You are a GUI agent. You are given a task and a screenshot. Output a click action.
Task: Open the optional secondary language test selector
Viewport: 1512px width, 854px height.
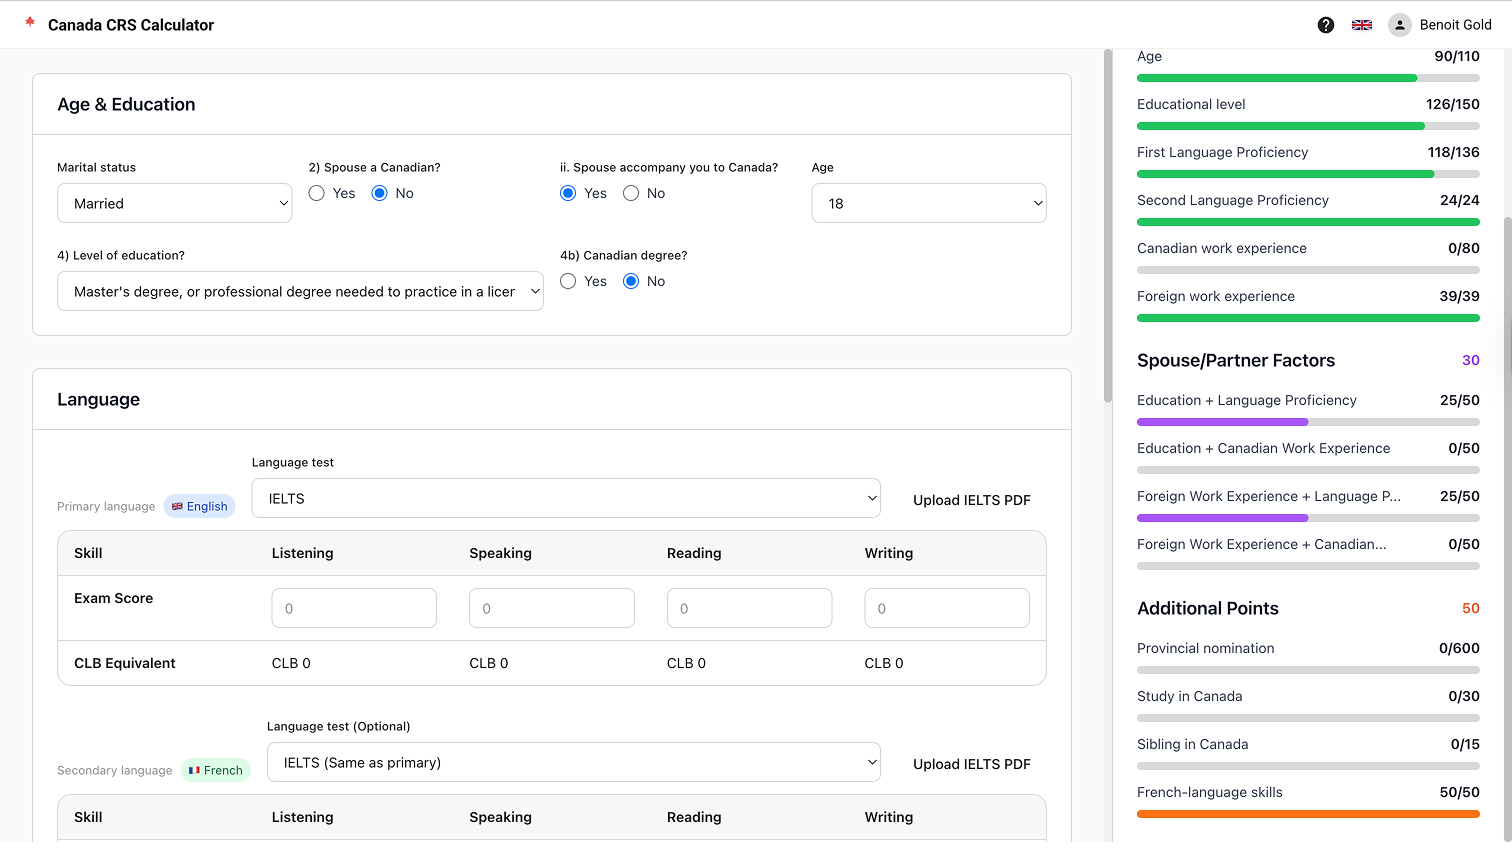(573, 761)
